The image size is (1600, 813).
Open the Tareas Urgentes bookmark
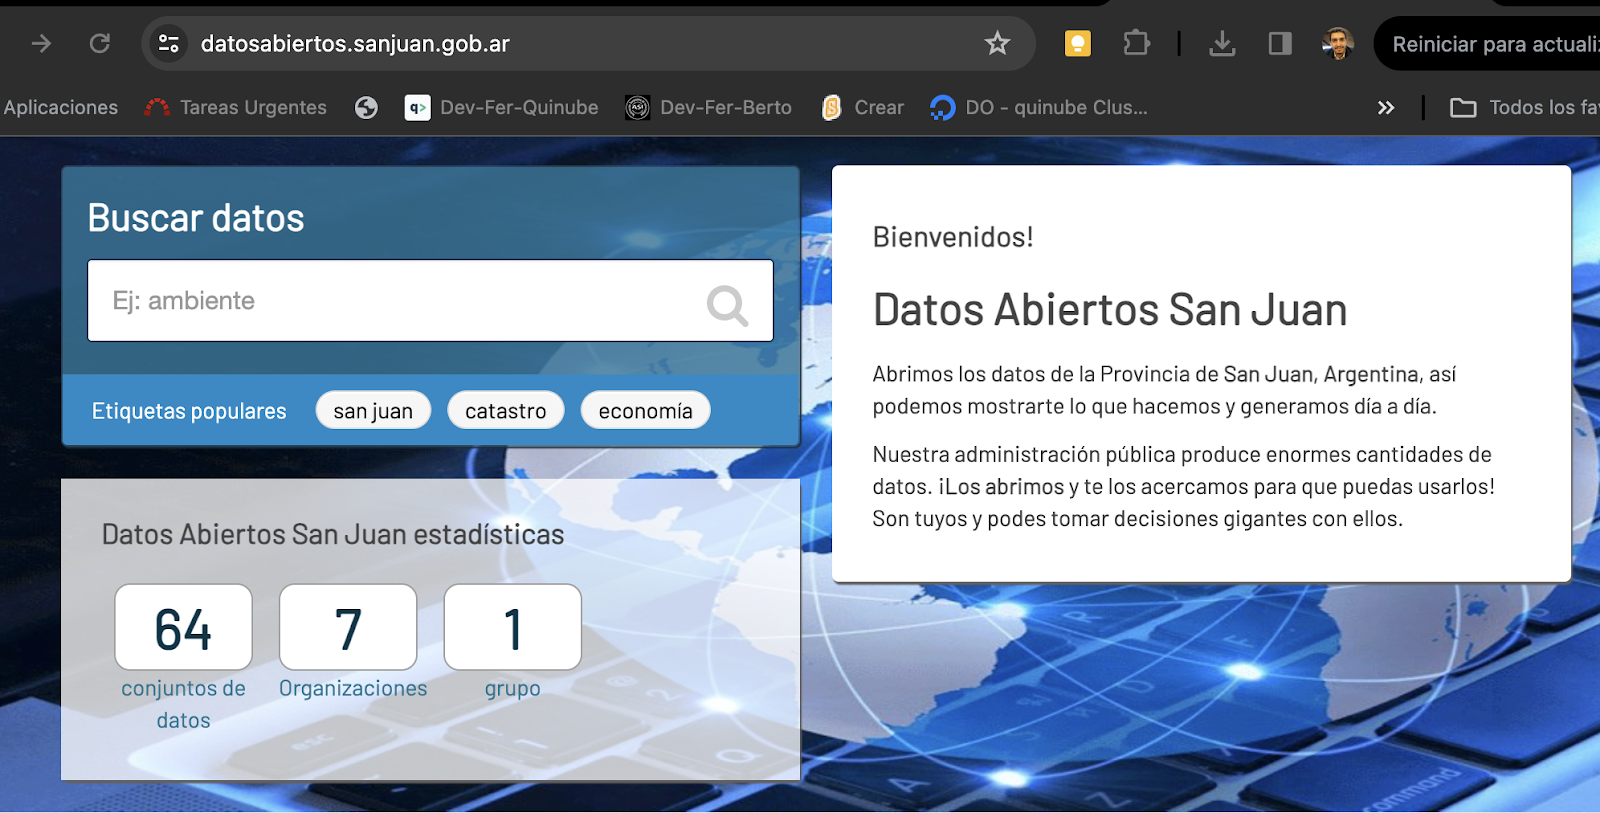tap(236, 108)
